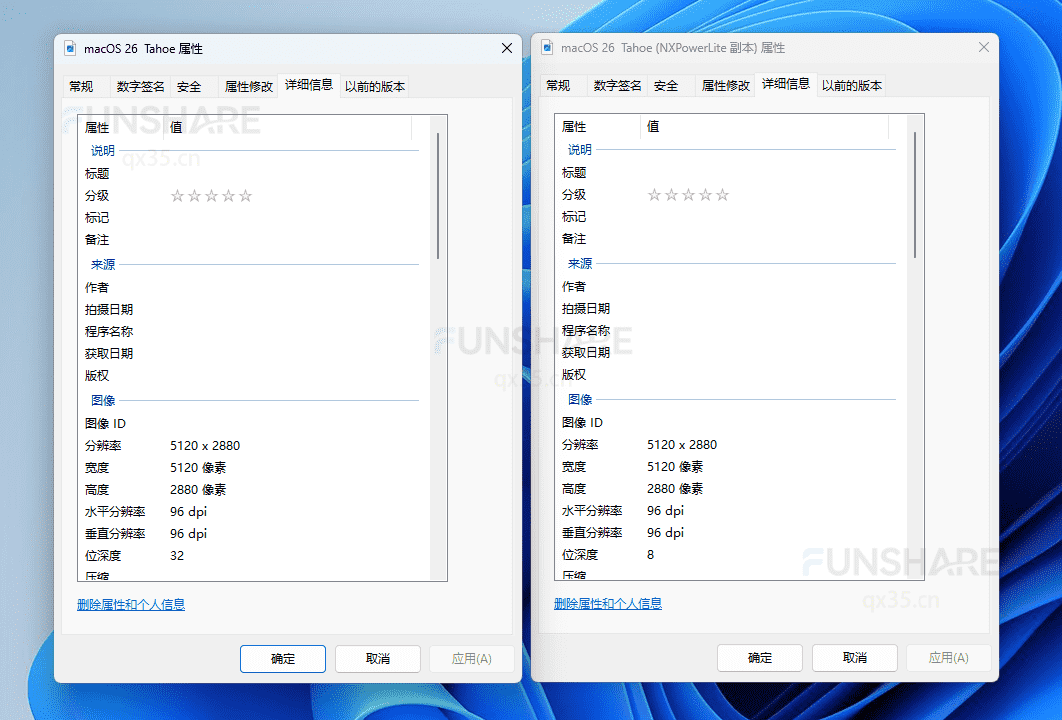Click file icon in macOS 26 Tahoe title bar

coord(70,48)
